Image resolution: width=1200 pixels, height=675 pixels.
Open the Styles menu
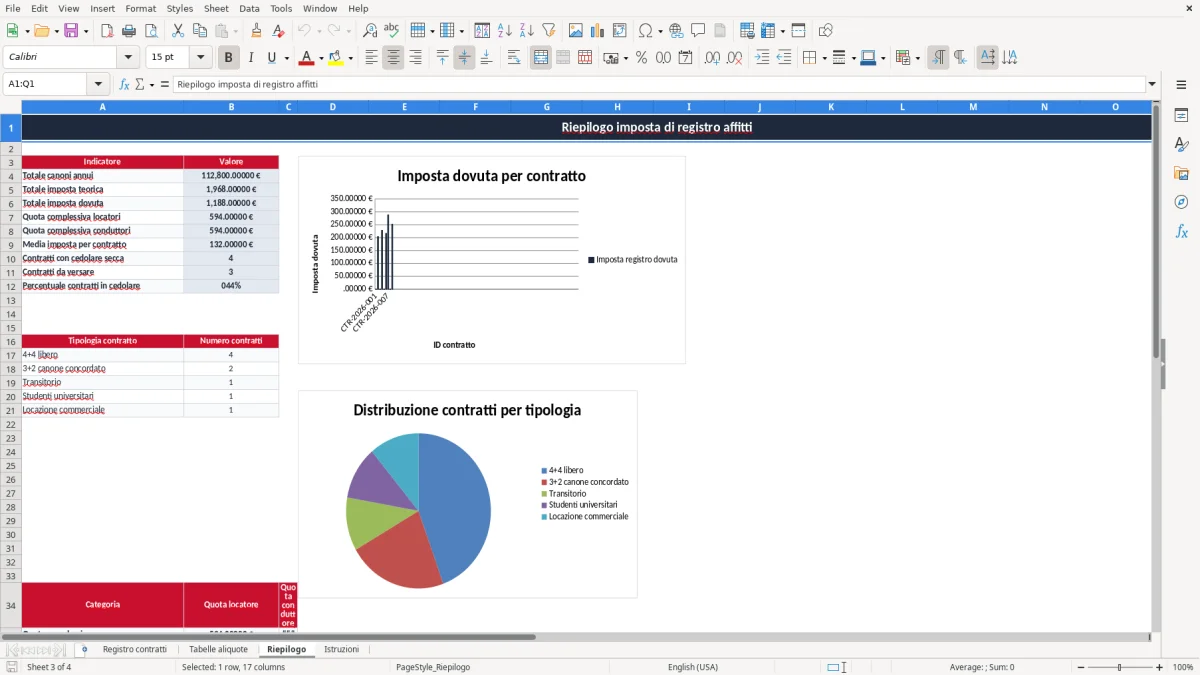180,8
